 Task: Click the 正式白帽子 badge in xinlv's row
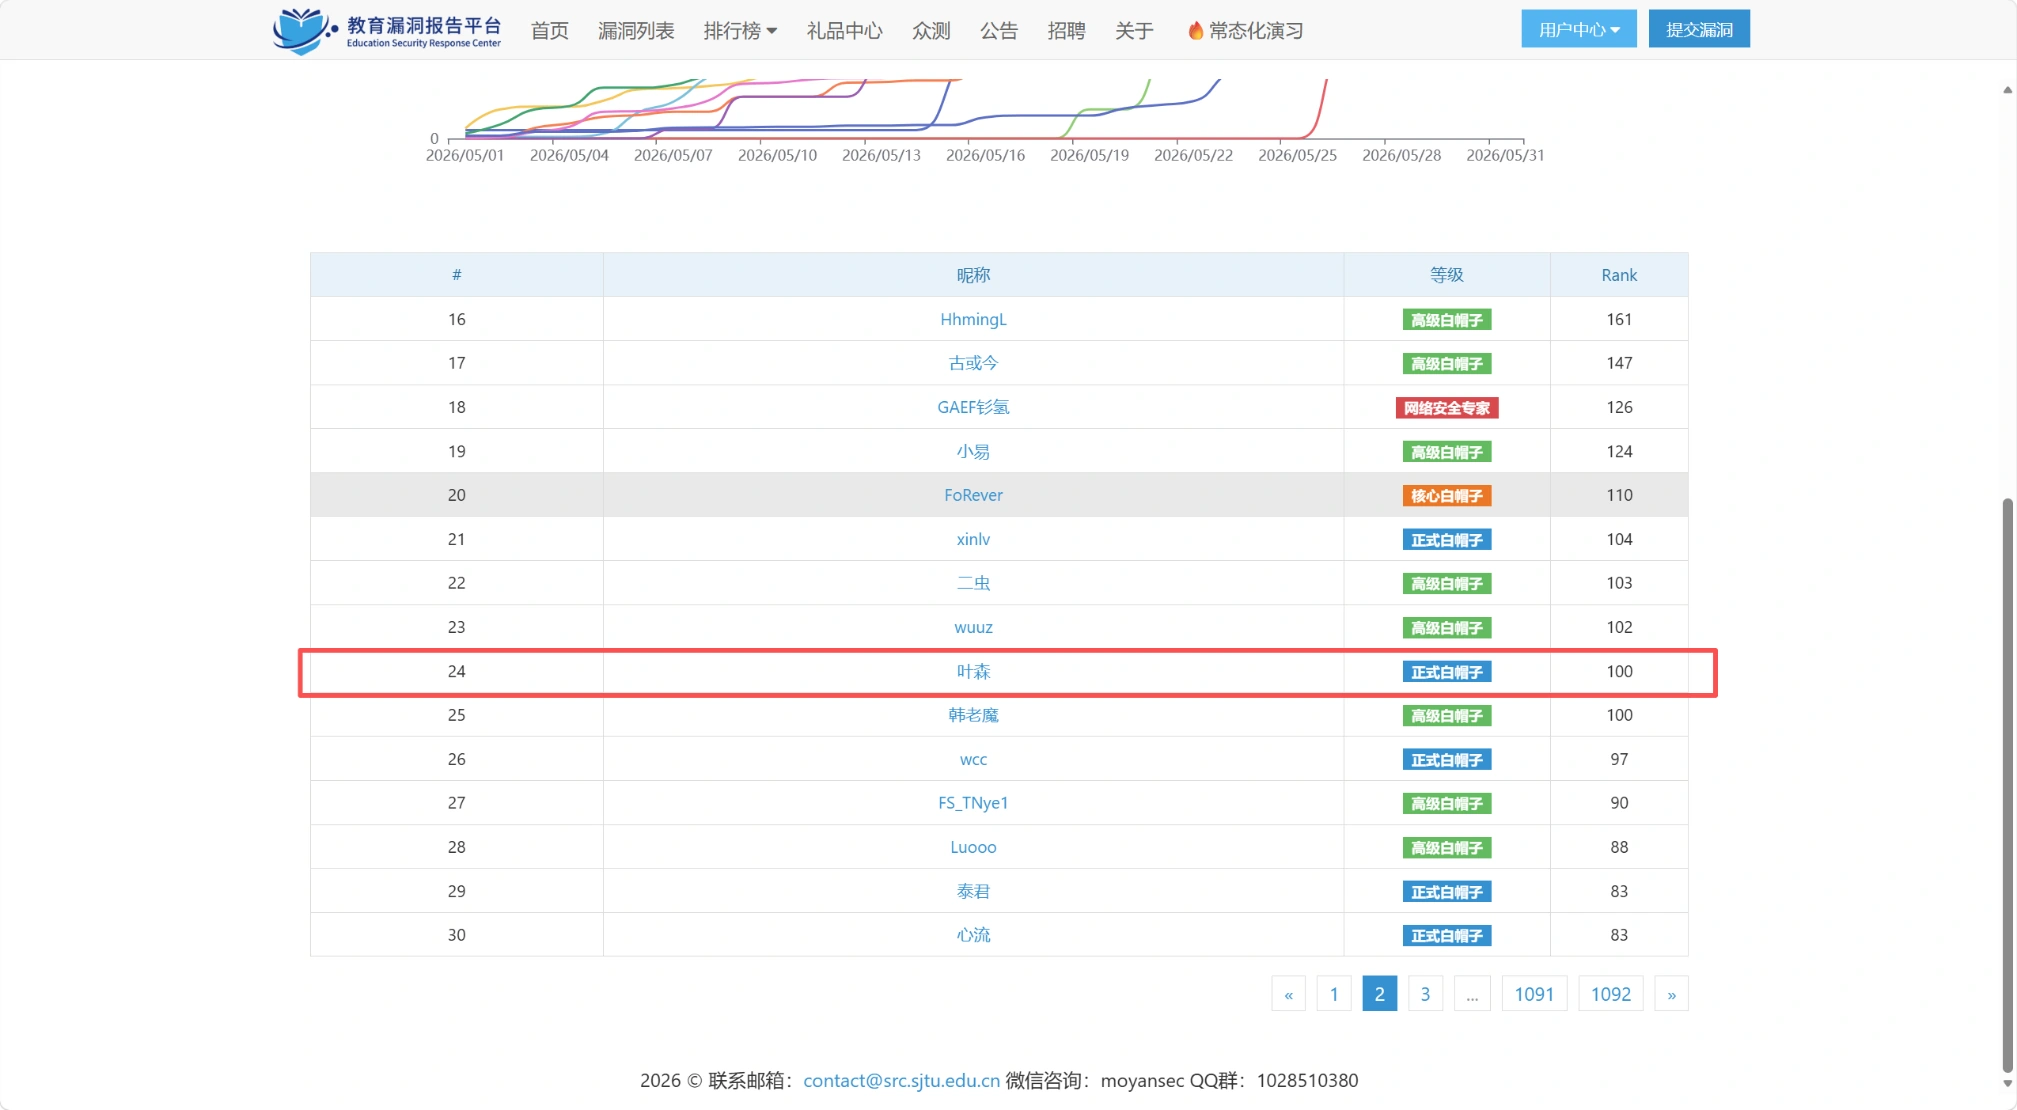click(x=1446, y=540)
